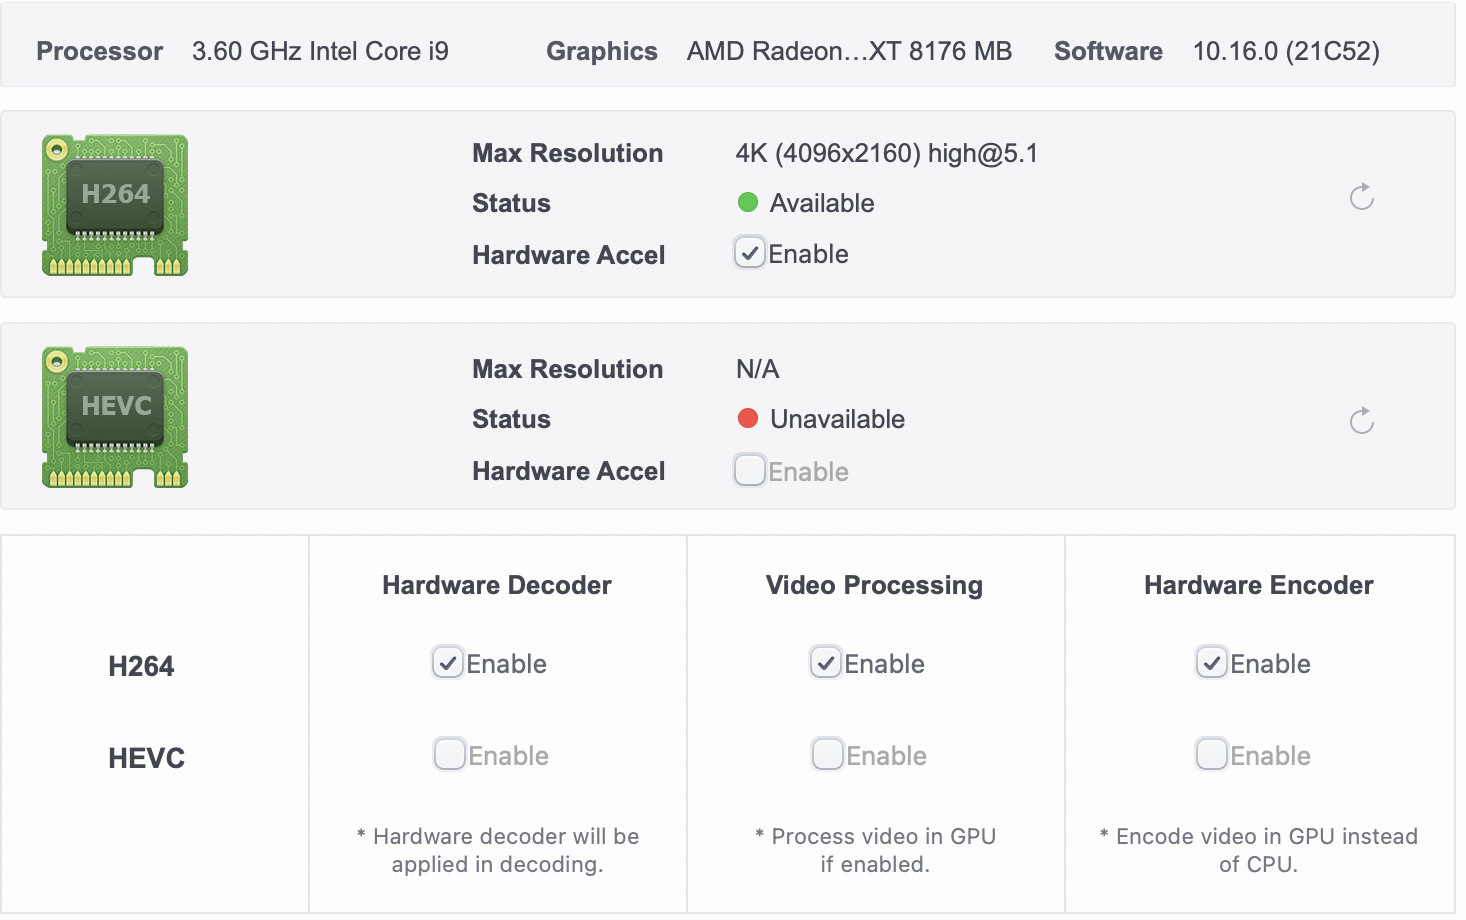The width and height of the screenshot is (1466, 920).
Task: Click the 4K (4096x2160) max resolution value
Action: tap(886, 153)
